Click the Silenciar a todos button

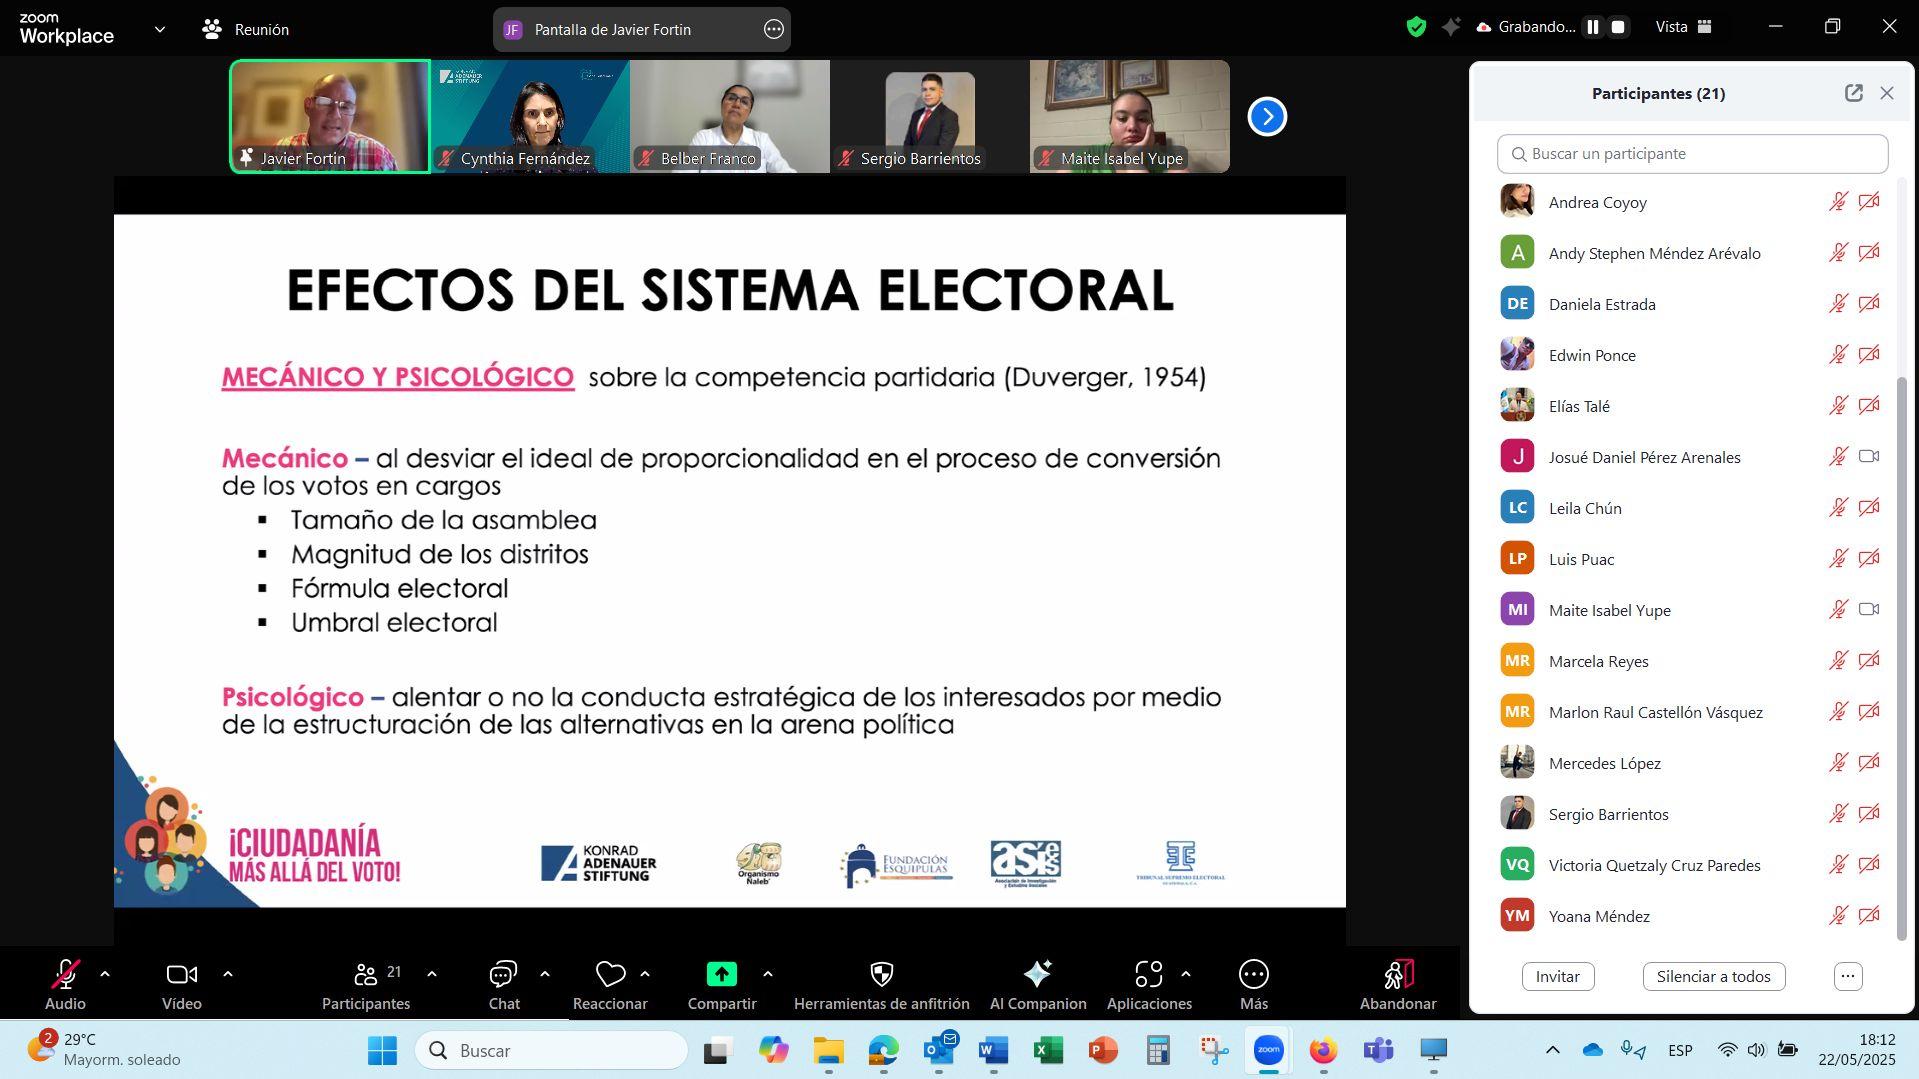coord(1713,976)
